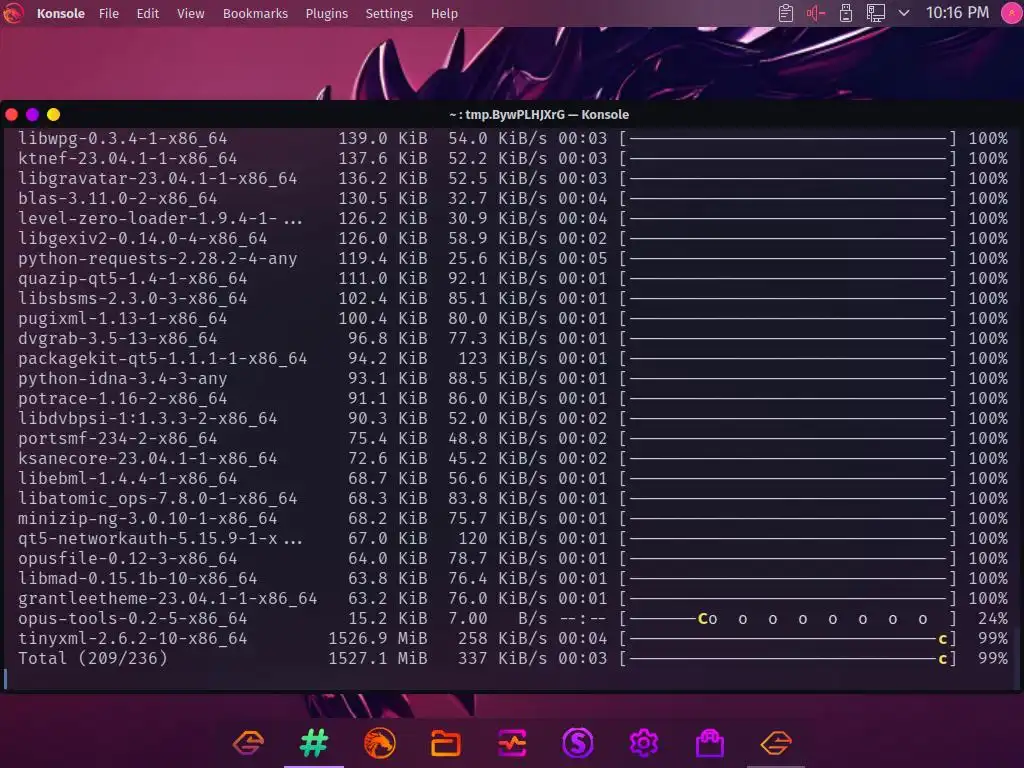This screenshot has width=1024, height=768.
Task: Select libsbsms-2.3.0-3-x86_64 text
Action: 133,298
